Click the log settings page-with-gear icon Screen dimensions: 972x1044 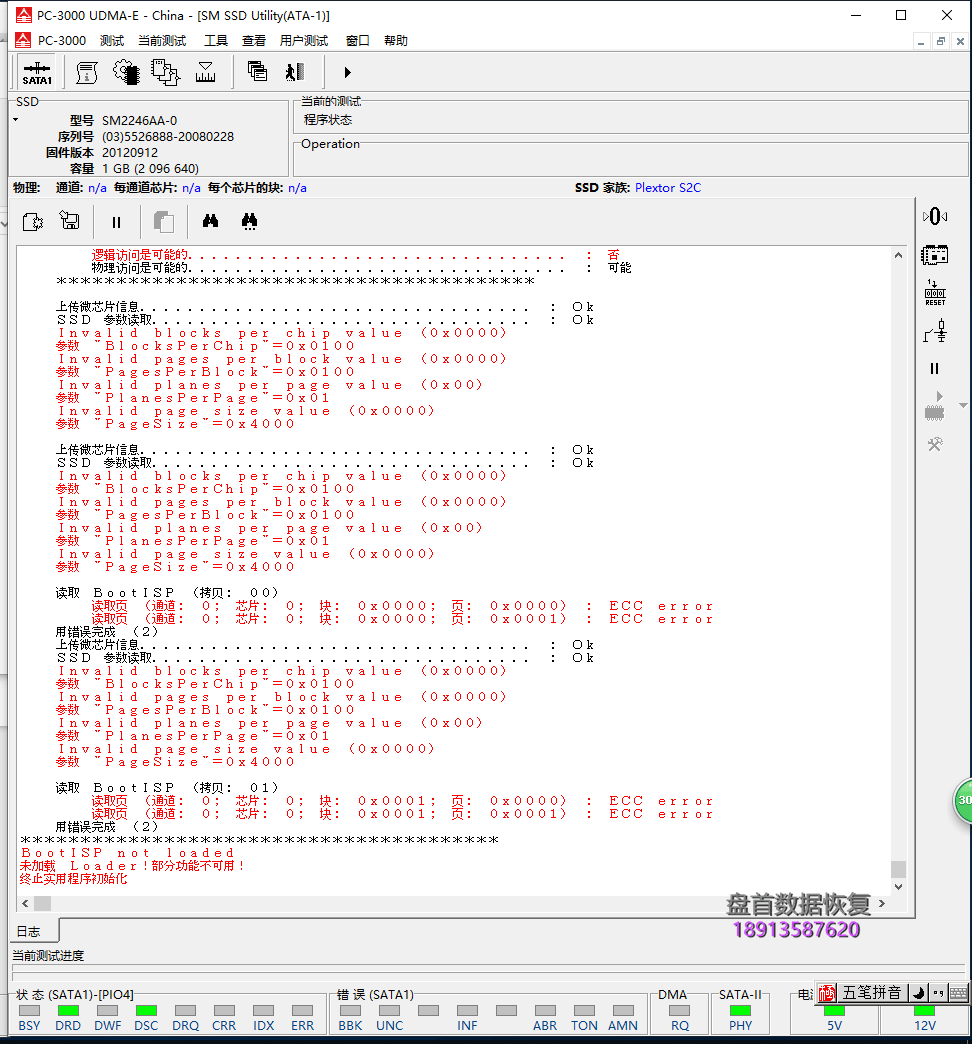33,222
